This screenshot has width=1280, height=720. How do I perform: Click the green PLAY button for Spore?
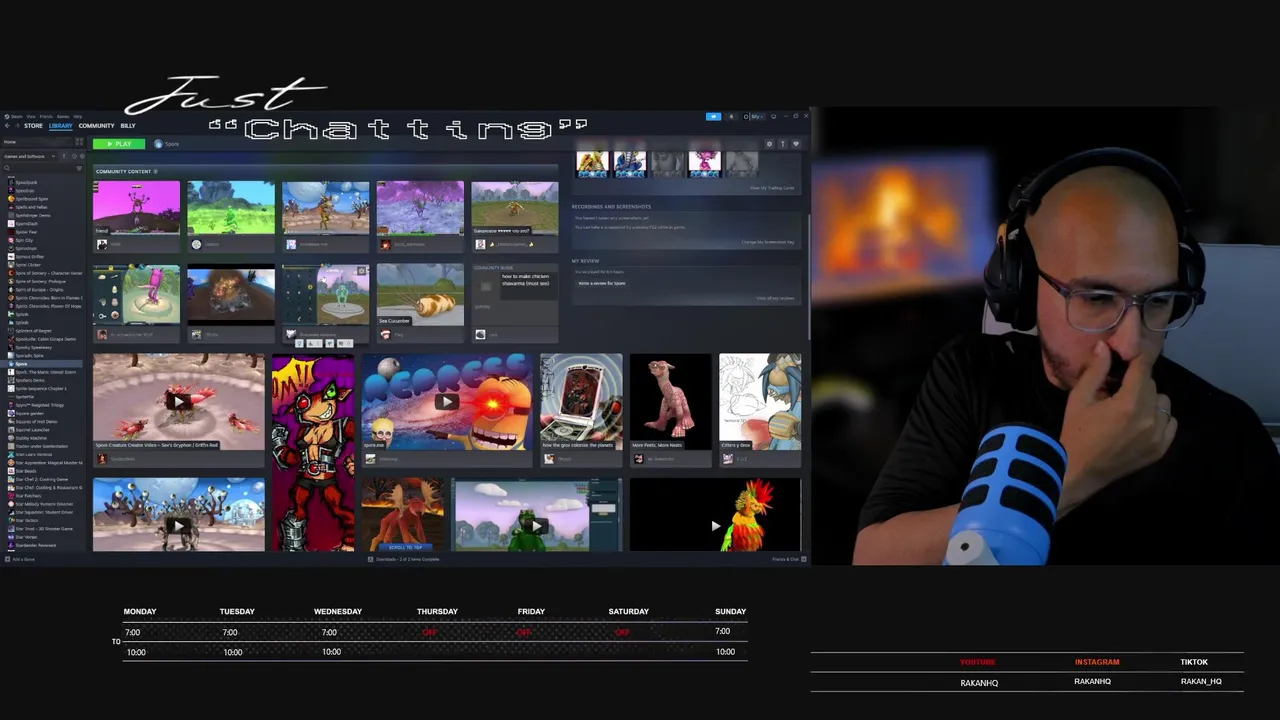(x=119, y=144)
